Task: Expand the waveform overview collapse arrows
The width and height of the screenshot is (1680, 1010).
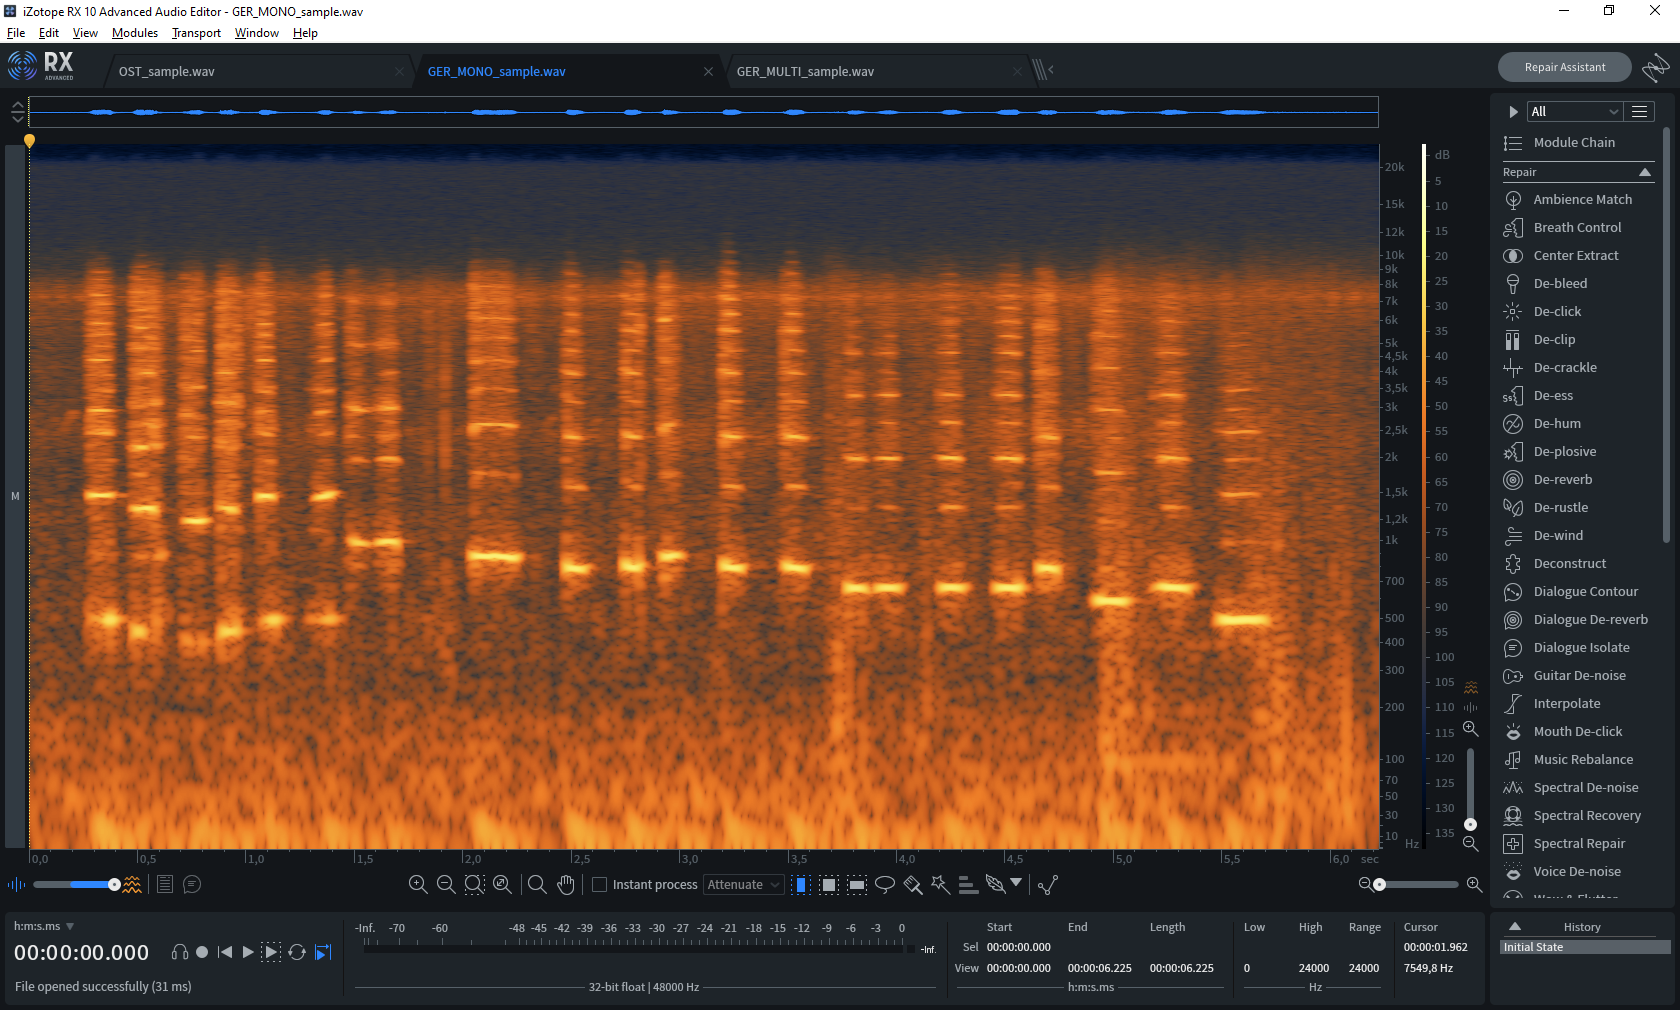Action: coord(17,112)
